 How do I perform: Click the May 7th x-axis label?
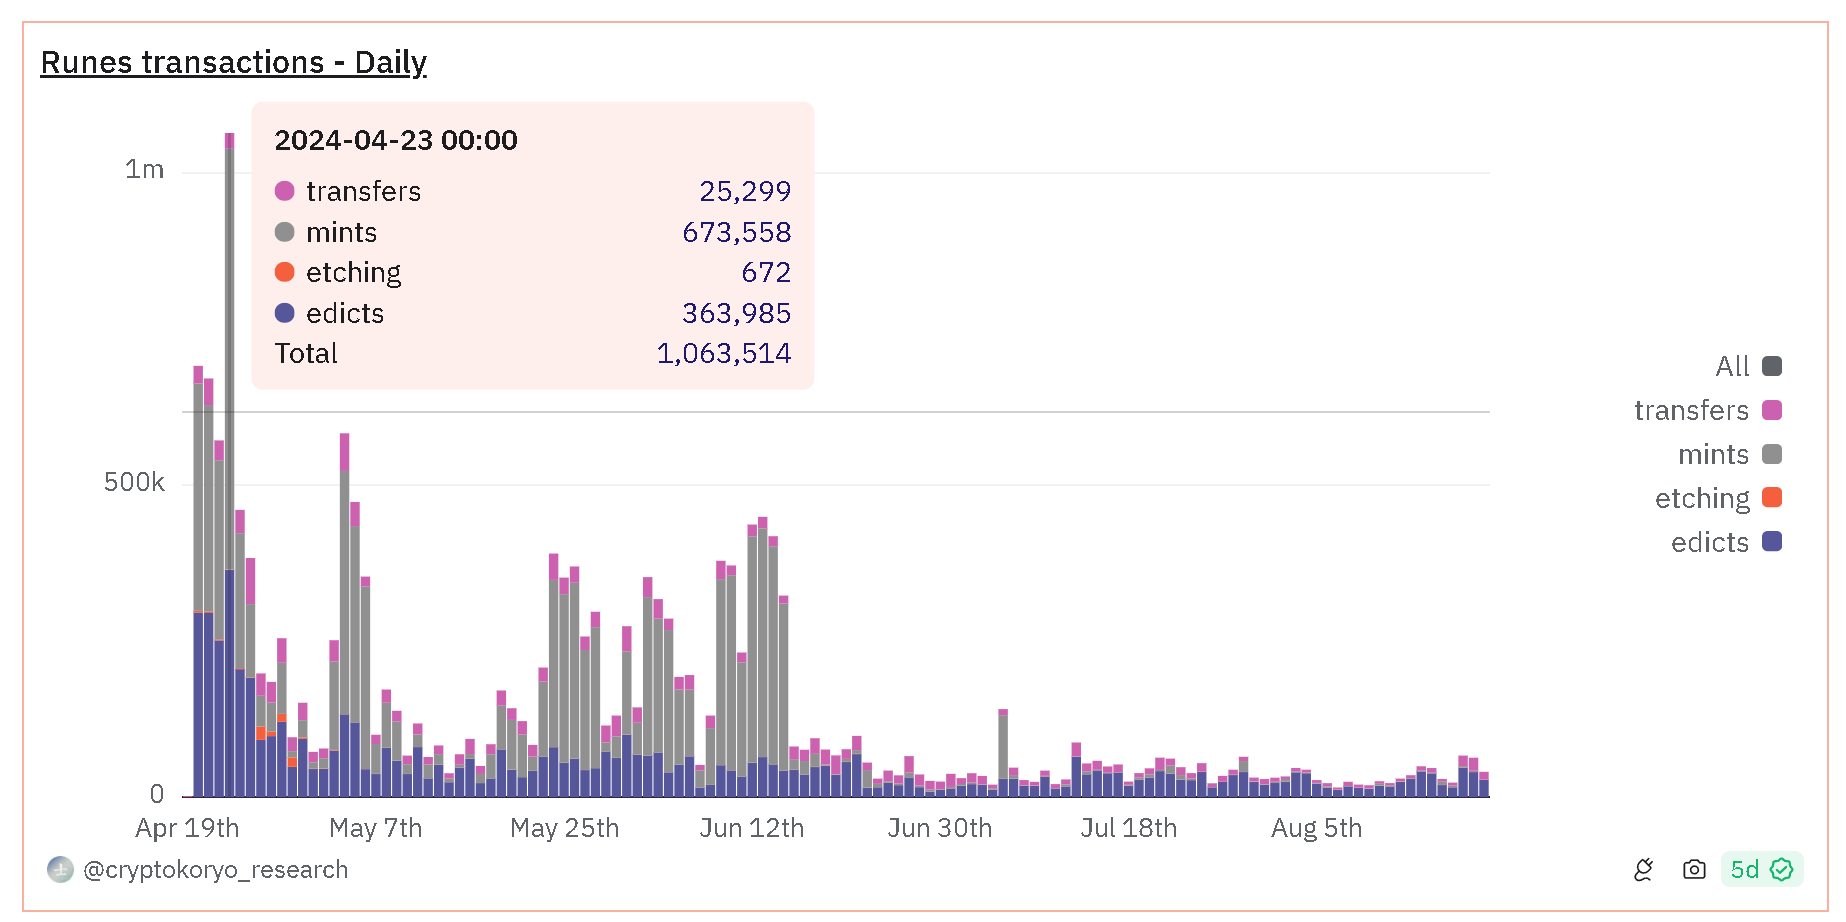(x=375, y=828)
